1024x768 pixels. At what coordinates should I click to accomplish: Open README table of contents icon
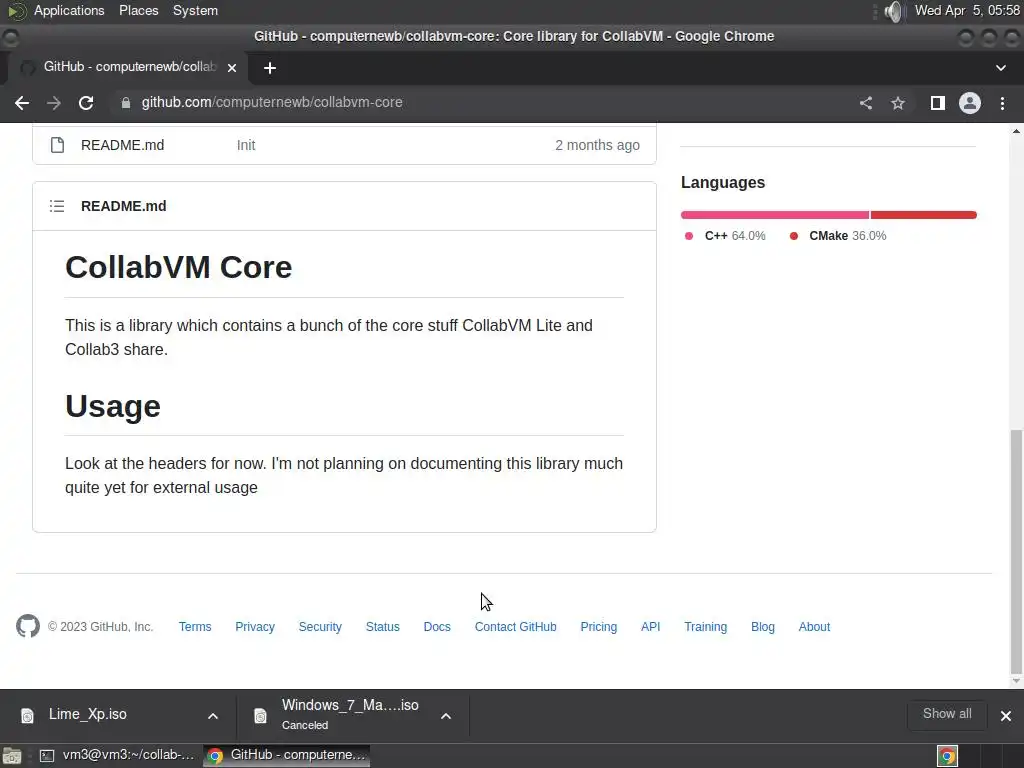tap(57, 206)
